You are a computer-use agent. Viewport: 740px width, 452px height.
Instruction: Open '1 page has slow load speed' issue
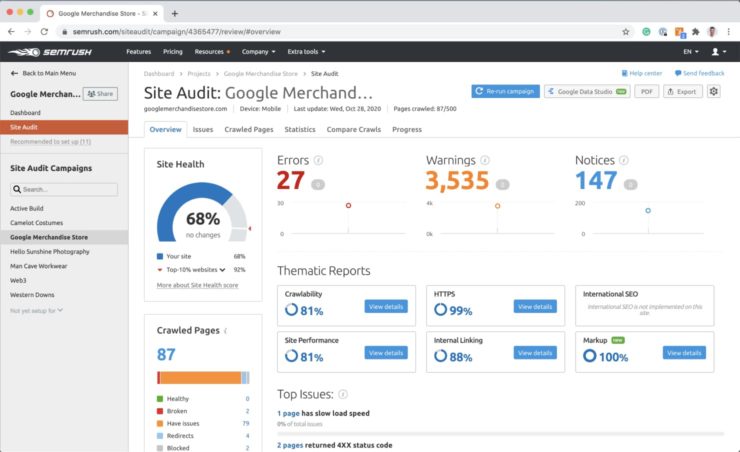point(323,413)
